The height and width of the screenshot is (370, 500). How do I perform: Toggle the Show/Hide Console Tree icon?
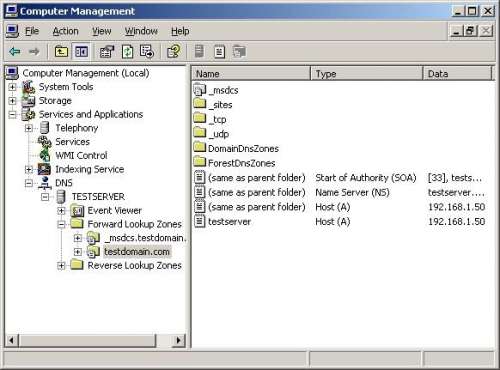[x=81, y=52]
